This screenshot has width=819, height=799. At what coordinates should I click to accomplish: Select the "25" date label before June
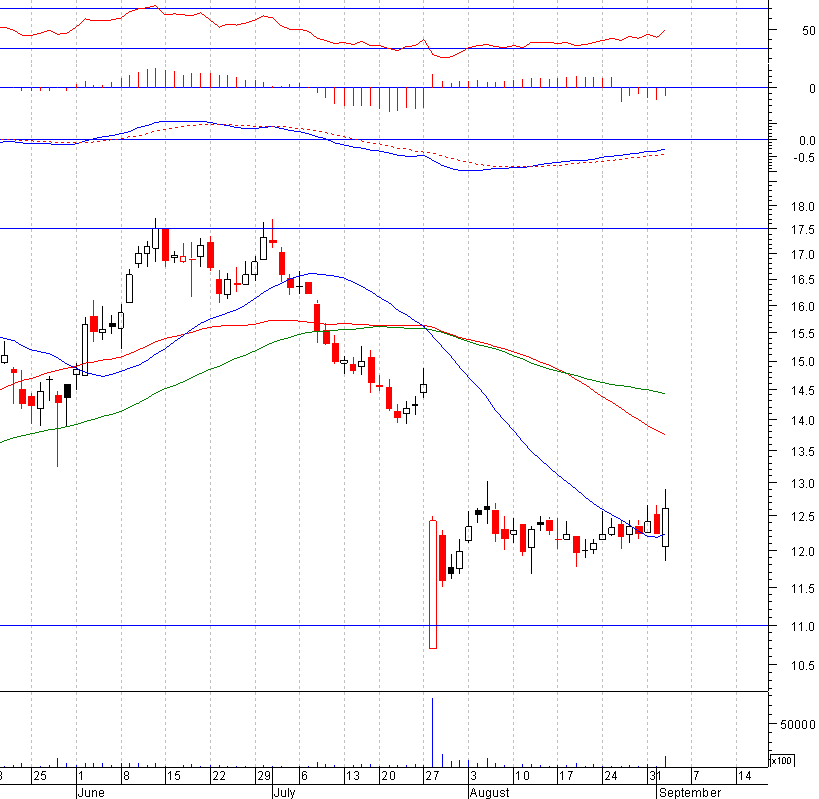coord(40,776)
